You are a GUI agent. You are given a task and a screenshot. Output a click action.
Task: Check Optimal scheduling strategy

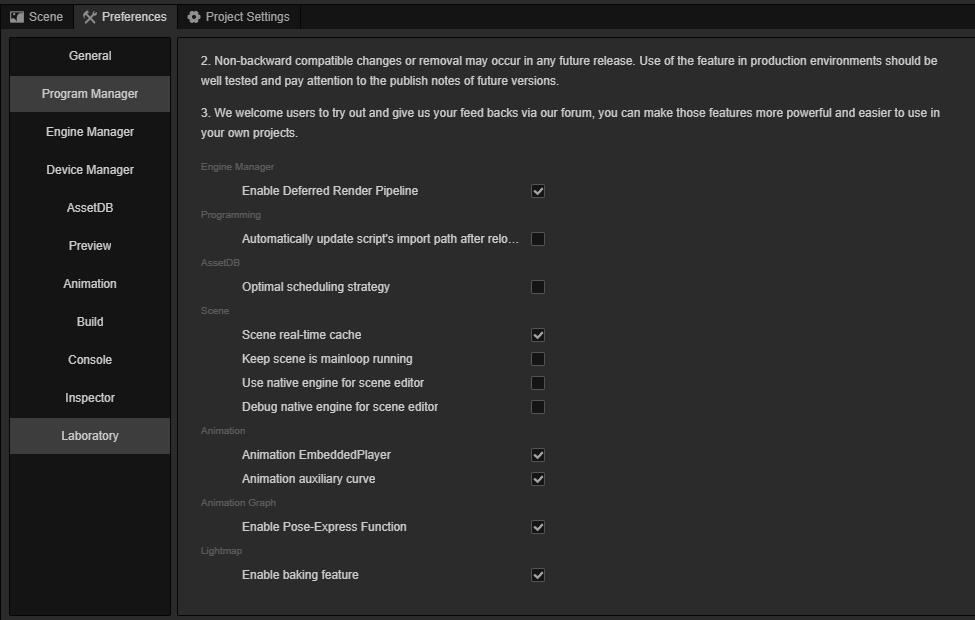coord(538,287)
